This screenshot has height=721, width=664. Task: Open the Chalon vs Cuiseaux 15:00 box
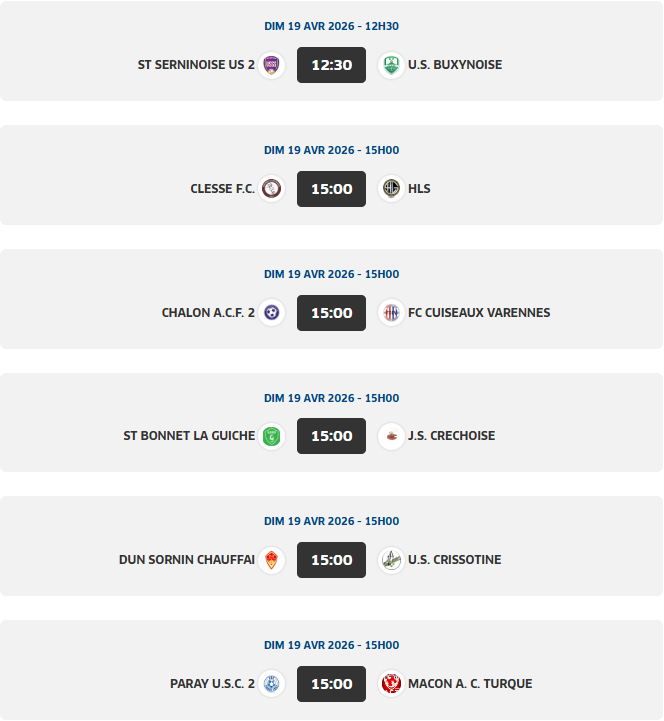pos(331,312)
